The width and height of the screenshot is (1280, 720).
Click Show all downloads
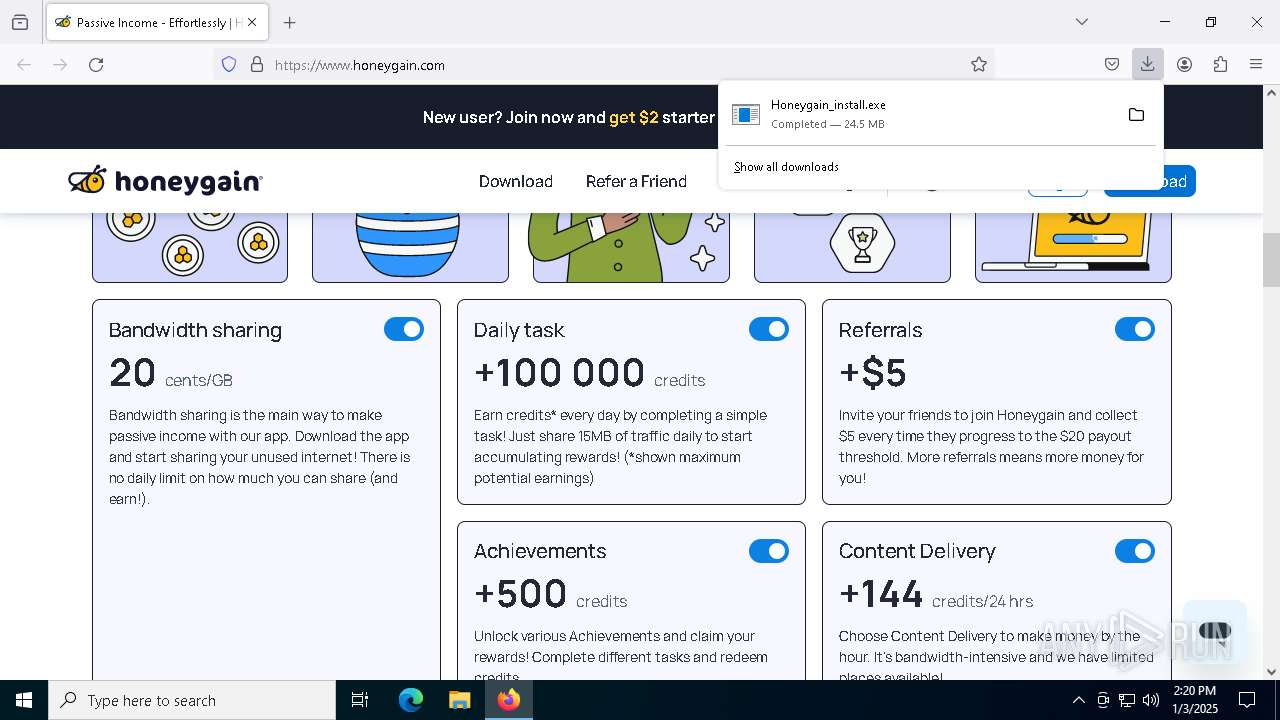click(786, 167)
